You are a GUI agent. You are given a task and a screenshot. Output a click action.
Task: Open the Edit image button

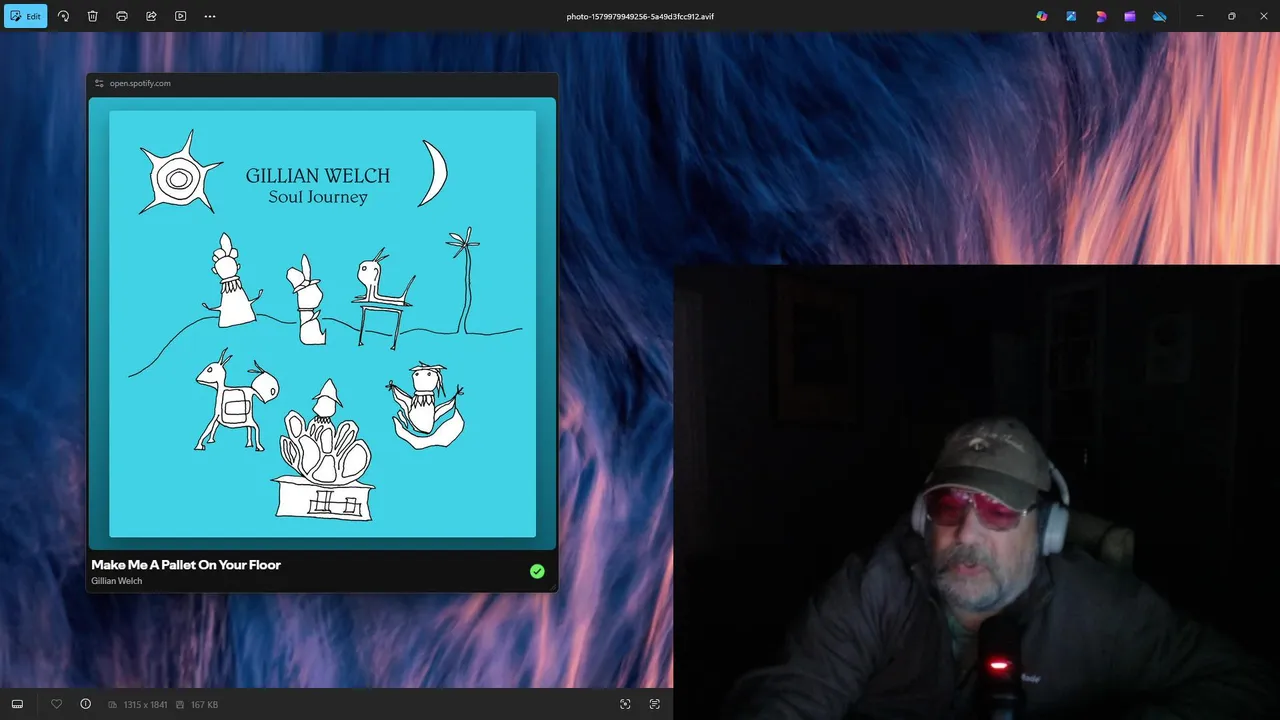(x=26, y=16)
